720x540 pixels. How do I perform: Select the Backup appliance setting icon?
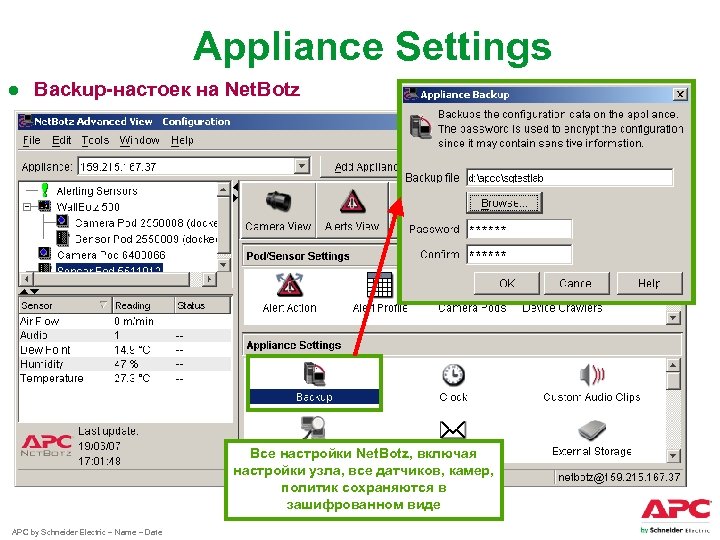[x=315, y=374]
